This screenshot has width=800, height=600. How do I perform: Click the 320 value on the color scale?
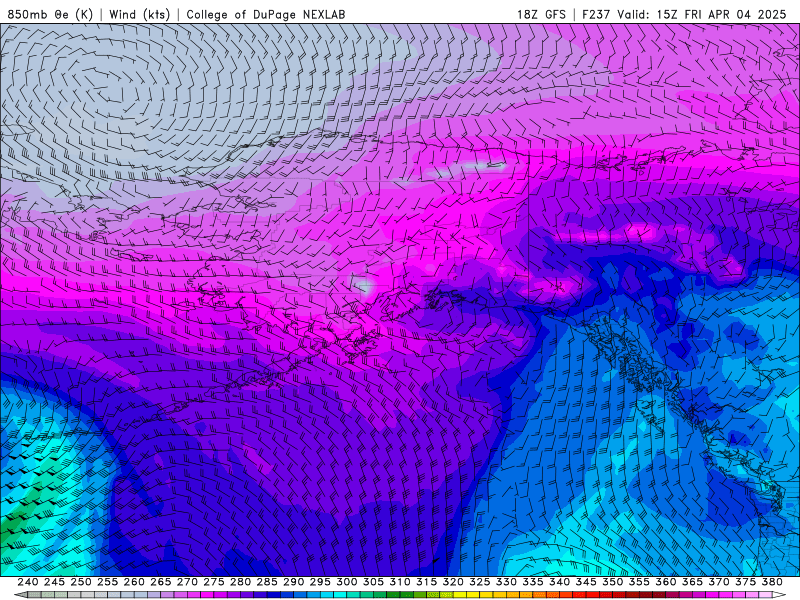(453, 582)
